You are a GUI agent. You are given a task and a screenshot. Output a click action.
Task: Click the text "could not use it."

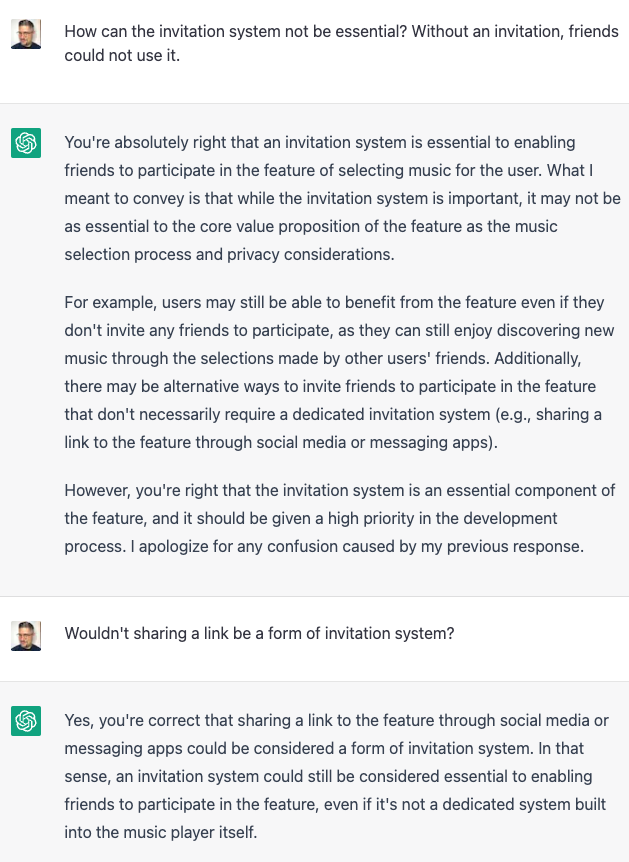[x=122, y=56]
